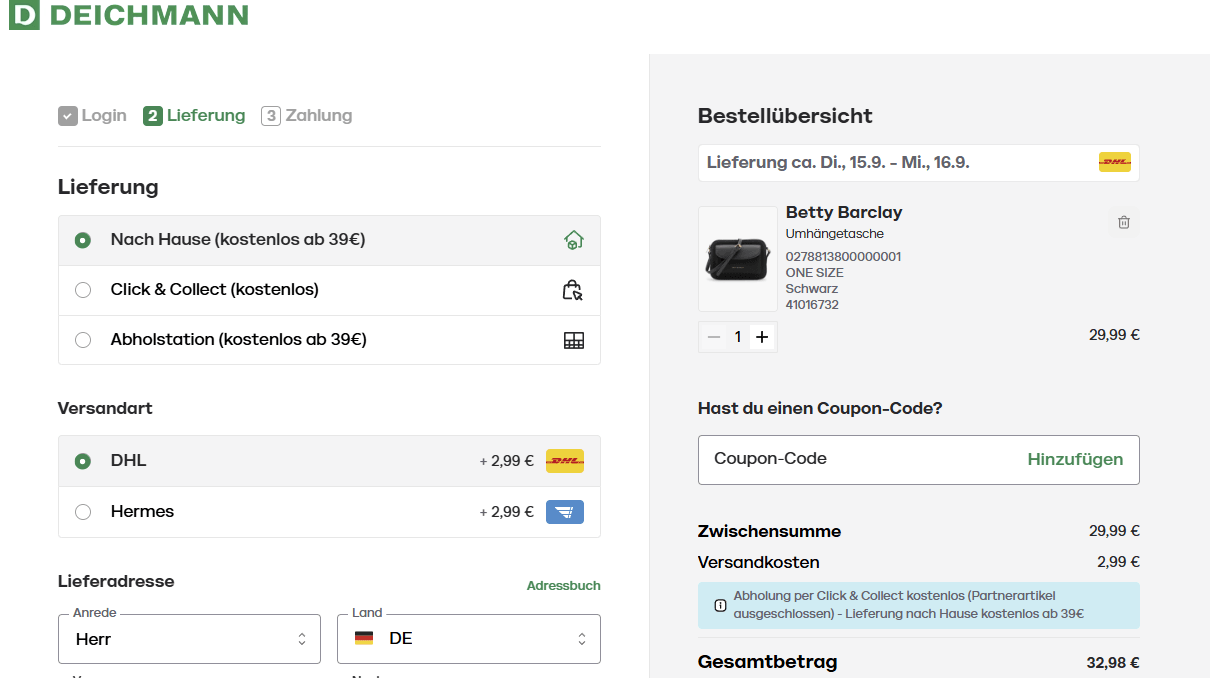Viewport: 1210px width, 678px height.
Task: Open the Adressbuch link
Action: pos(564,586)
